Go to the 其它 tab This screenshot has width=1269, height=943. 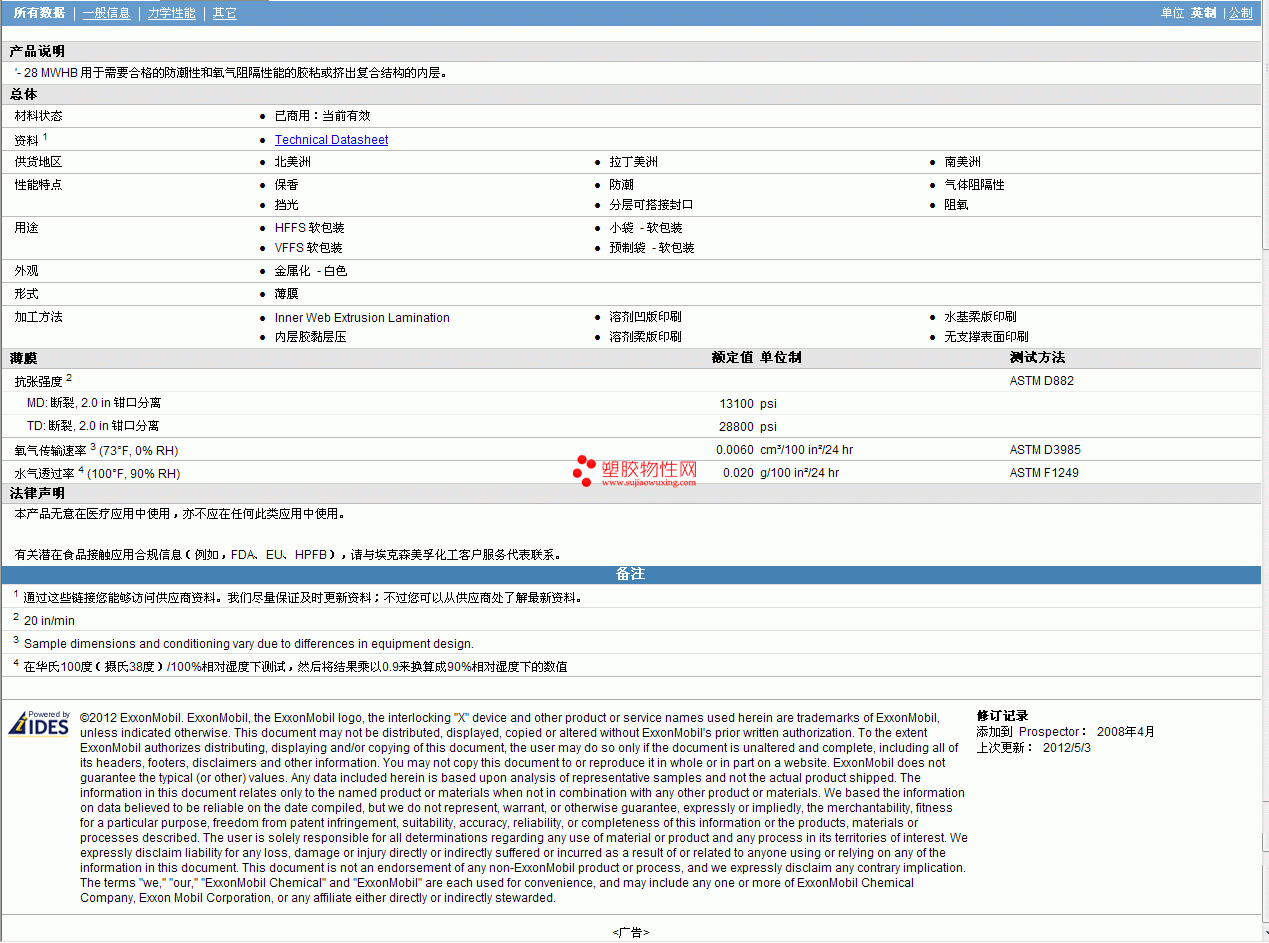coord(225,13)
